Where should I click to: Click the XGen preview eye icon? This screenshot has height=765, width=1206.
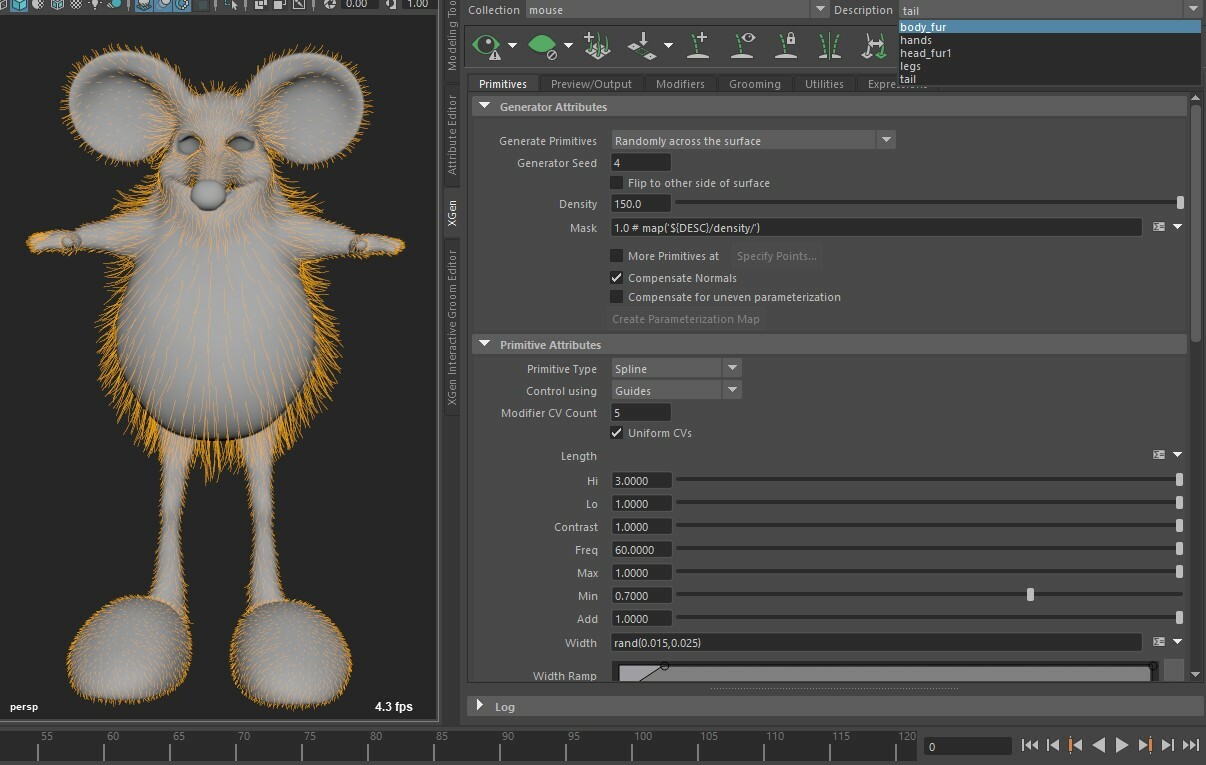(487, 46)
